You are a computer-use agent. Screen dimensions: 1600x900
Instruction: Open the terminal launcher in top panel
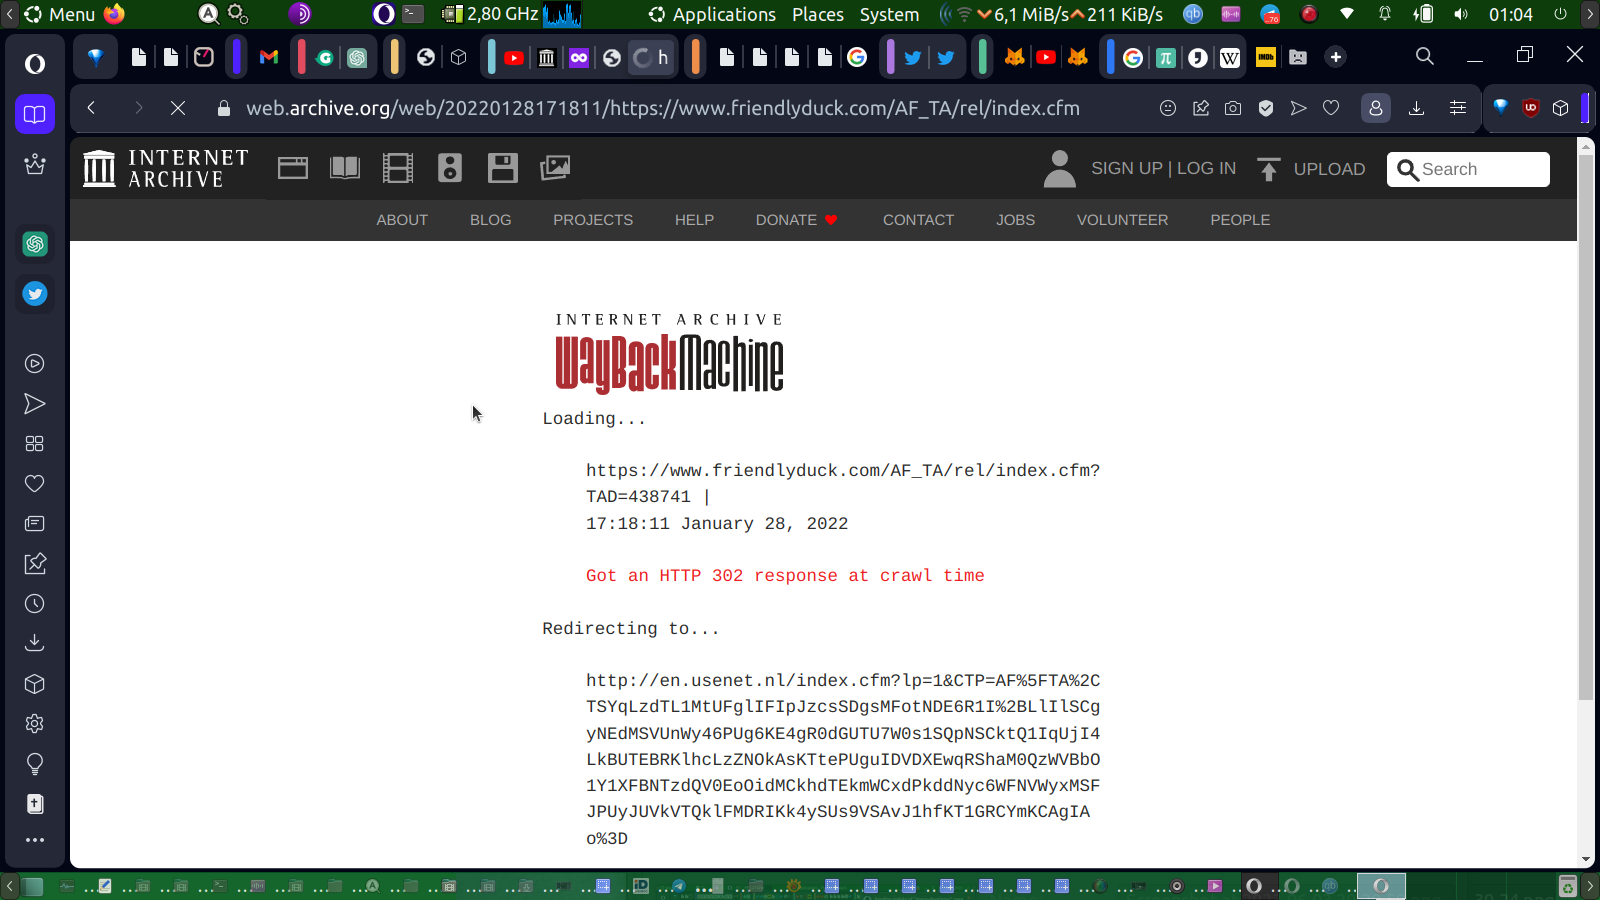tap(413, 14)
